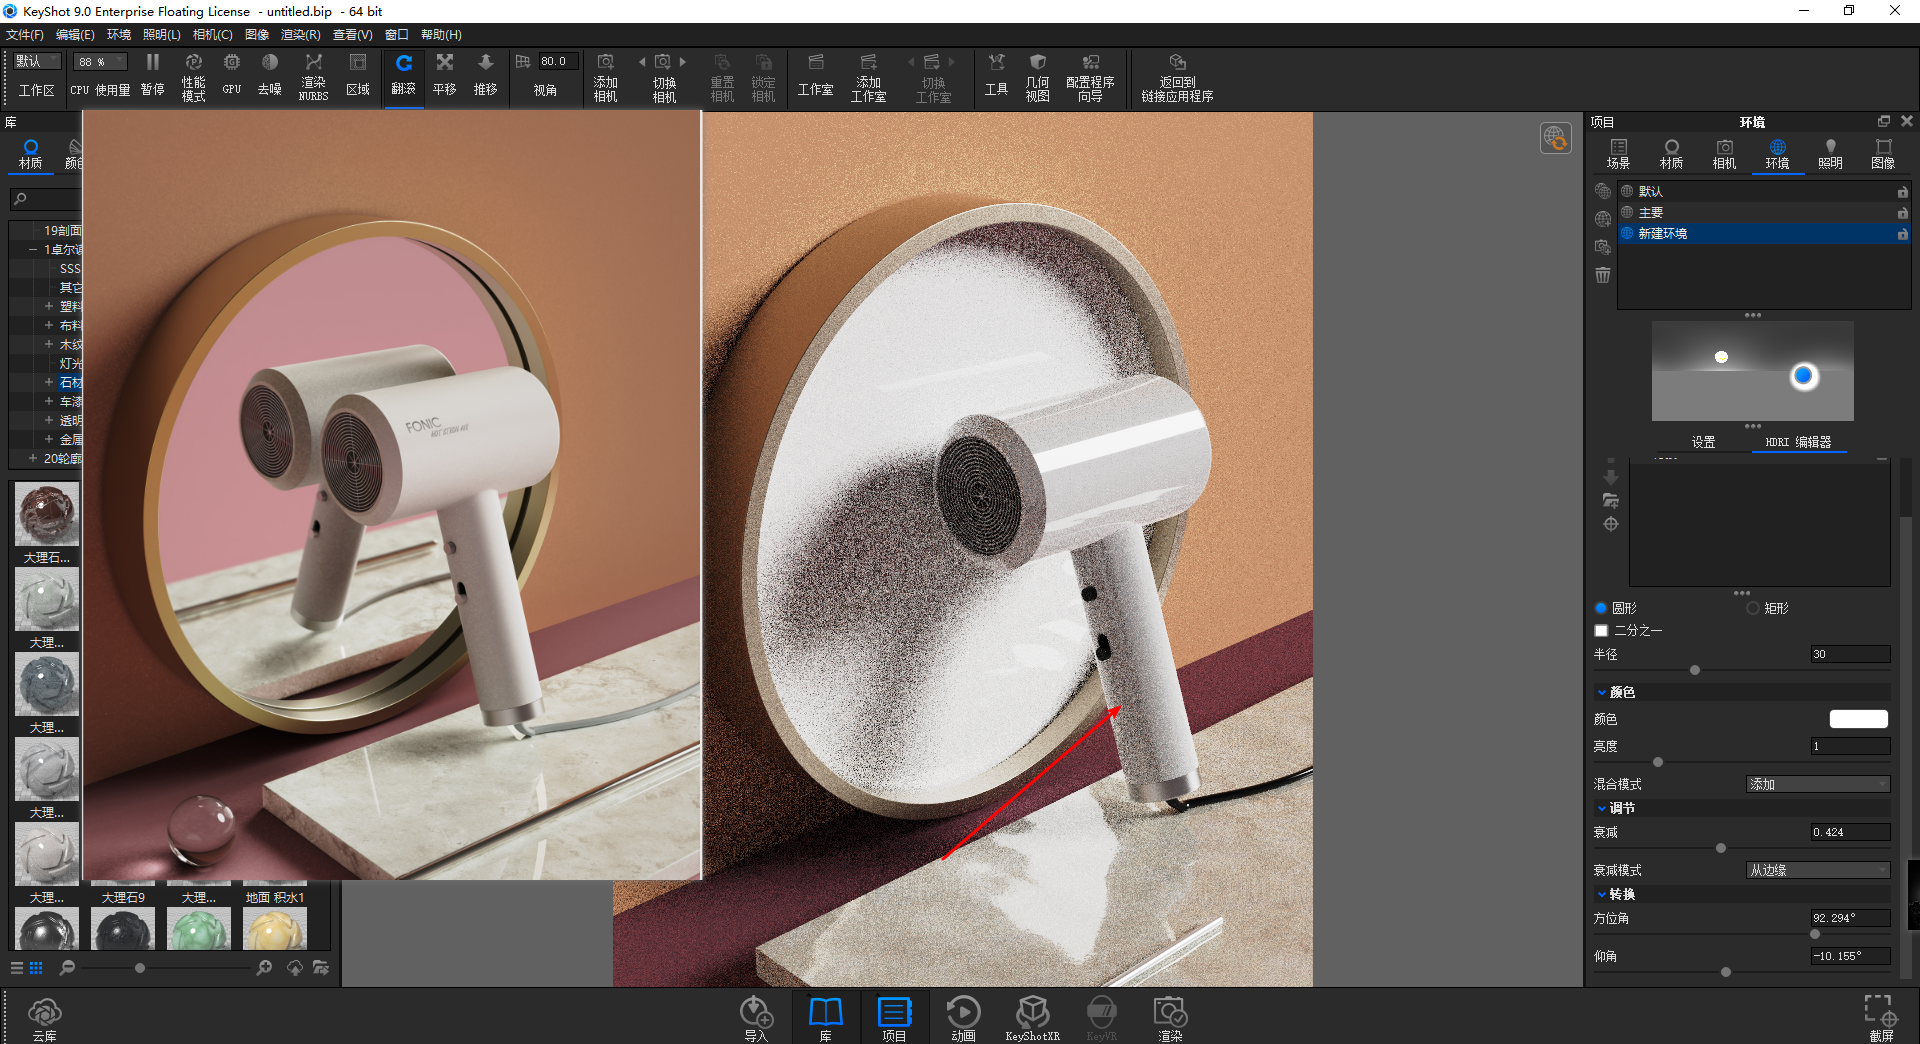Switch to the 照明 tab

pyautogui.click(x=1830, y=155)
